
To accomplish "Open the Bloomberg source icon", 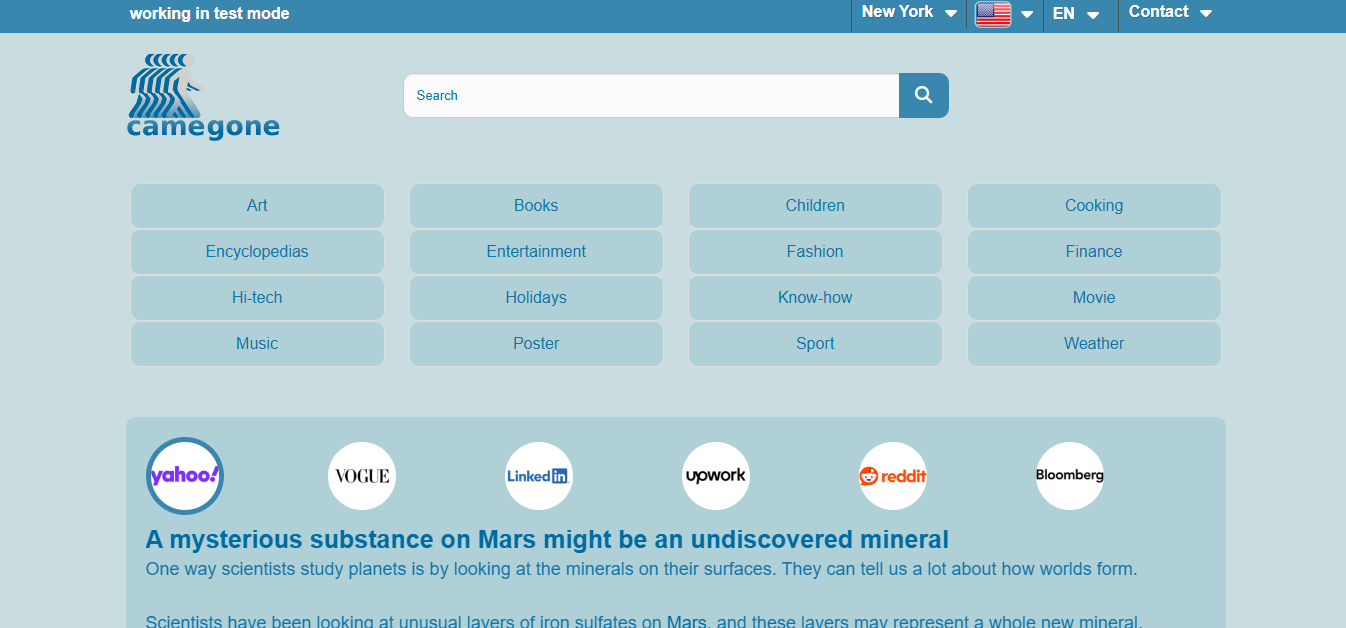I will coord(1069,476).
